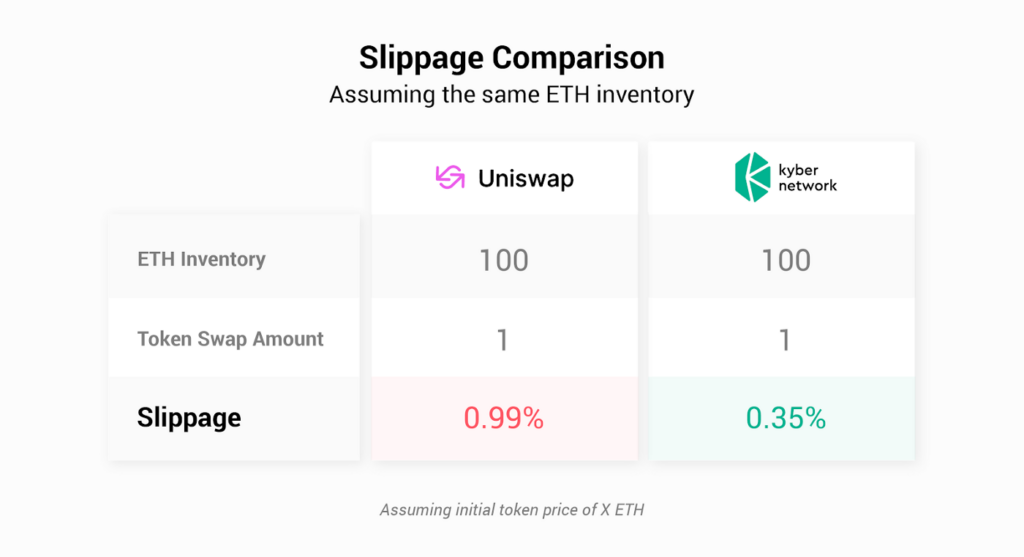Click the word Inventory in ETH Inventory label
Viewport: 1024px width, 557px height.
tap(223, 259)
